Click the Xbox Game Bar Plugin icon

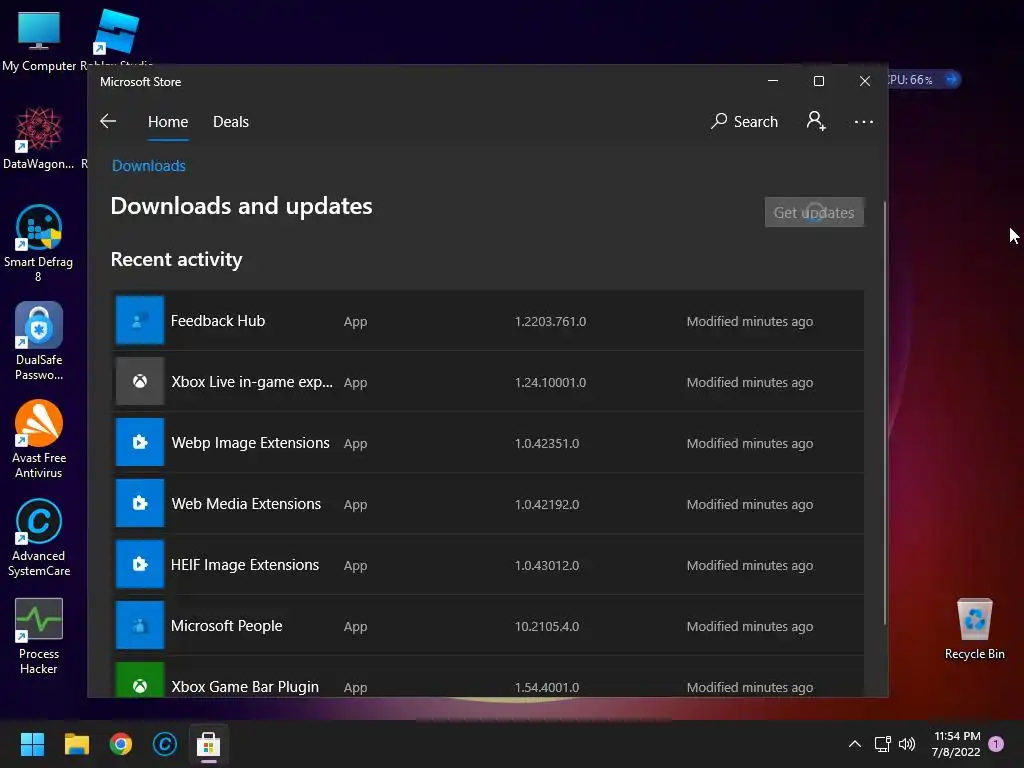[x=140, y=680]
